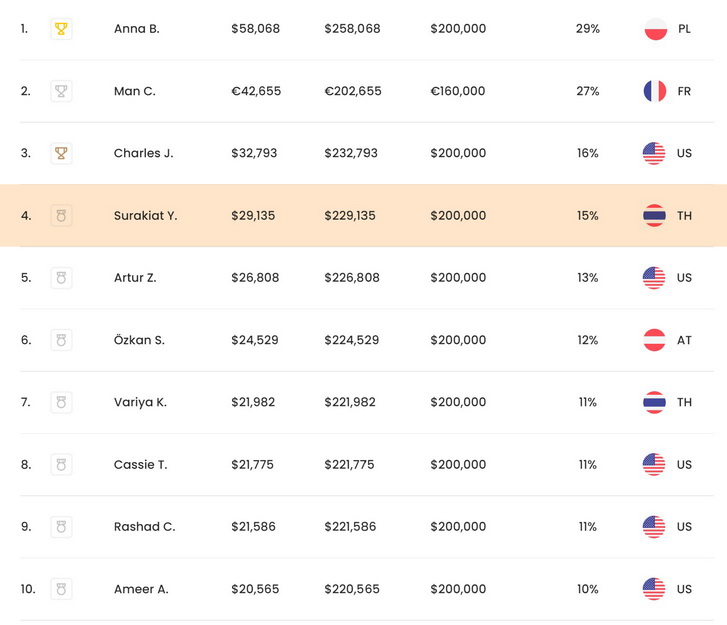Click the $58,068 profit value
Image resolution: width=727 pixels, height=625 pixels.
255,29
